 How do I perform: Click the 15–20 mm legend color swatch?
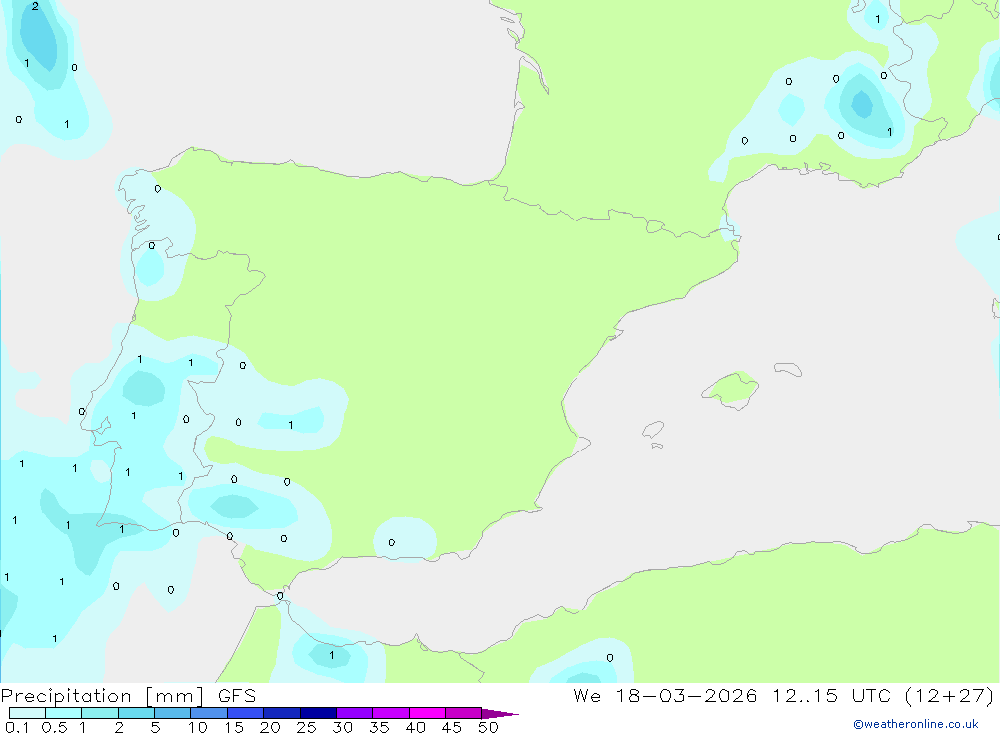click(x=246, y=713)
